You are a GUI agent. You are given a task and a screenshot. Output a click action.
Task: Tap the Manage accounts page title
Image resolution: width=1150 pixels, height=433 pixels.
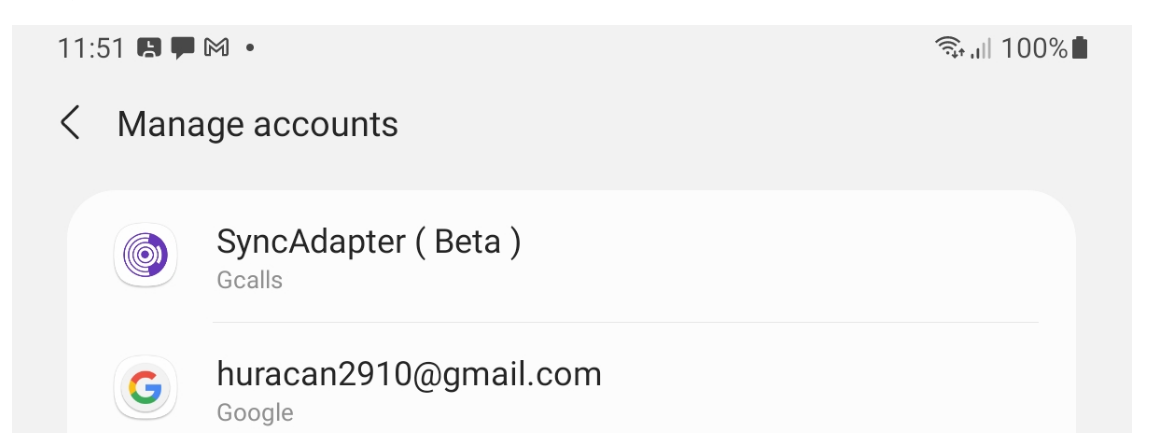tap(257, 124)
